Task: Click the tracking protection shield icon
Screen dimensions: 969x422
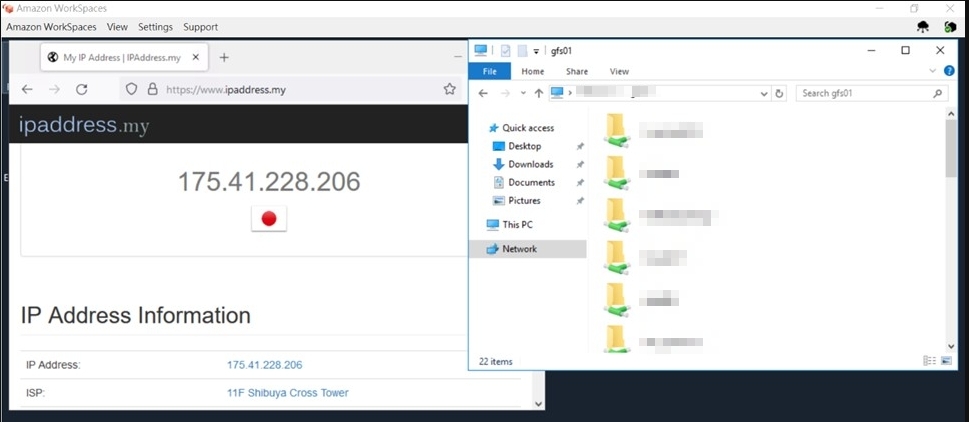Action: [x=130, y=89]
